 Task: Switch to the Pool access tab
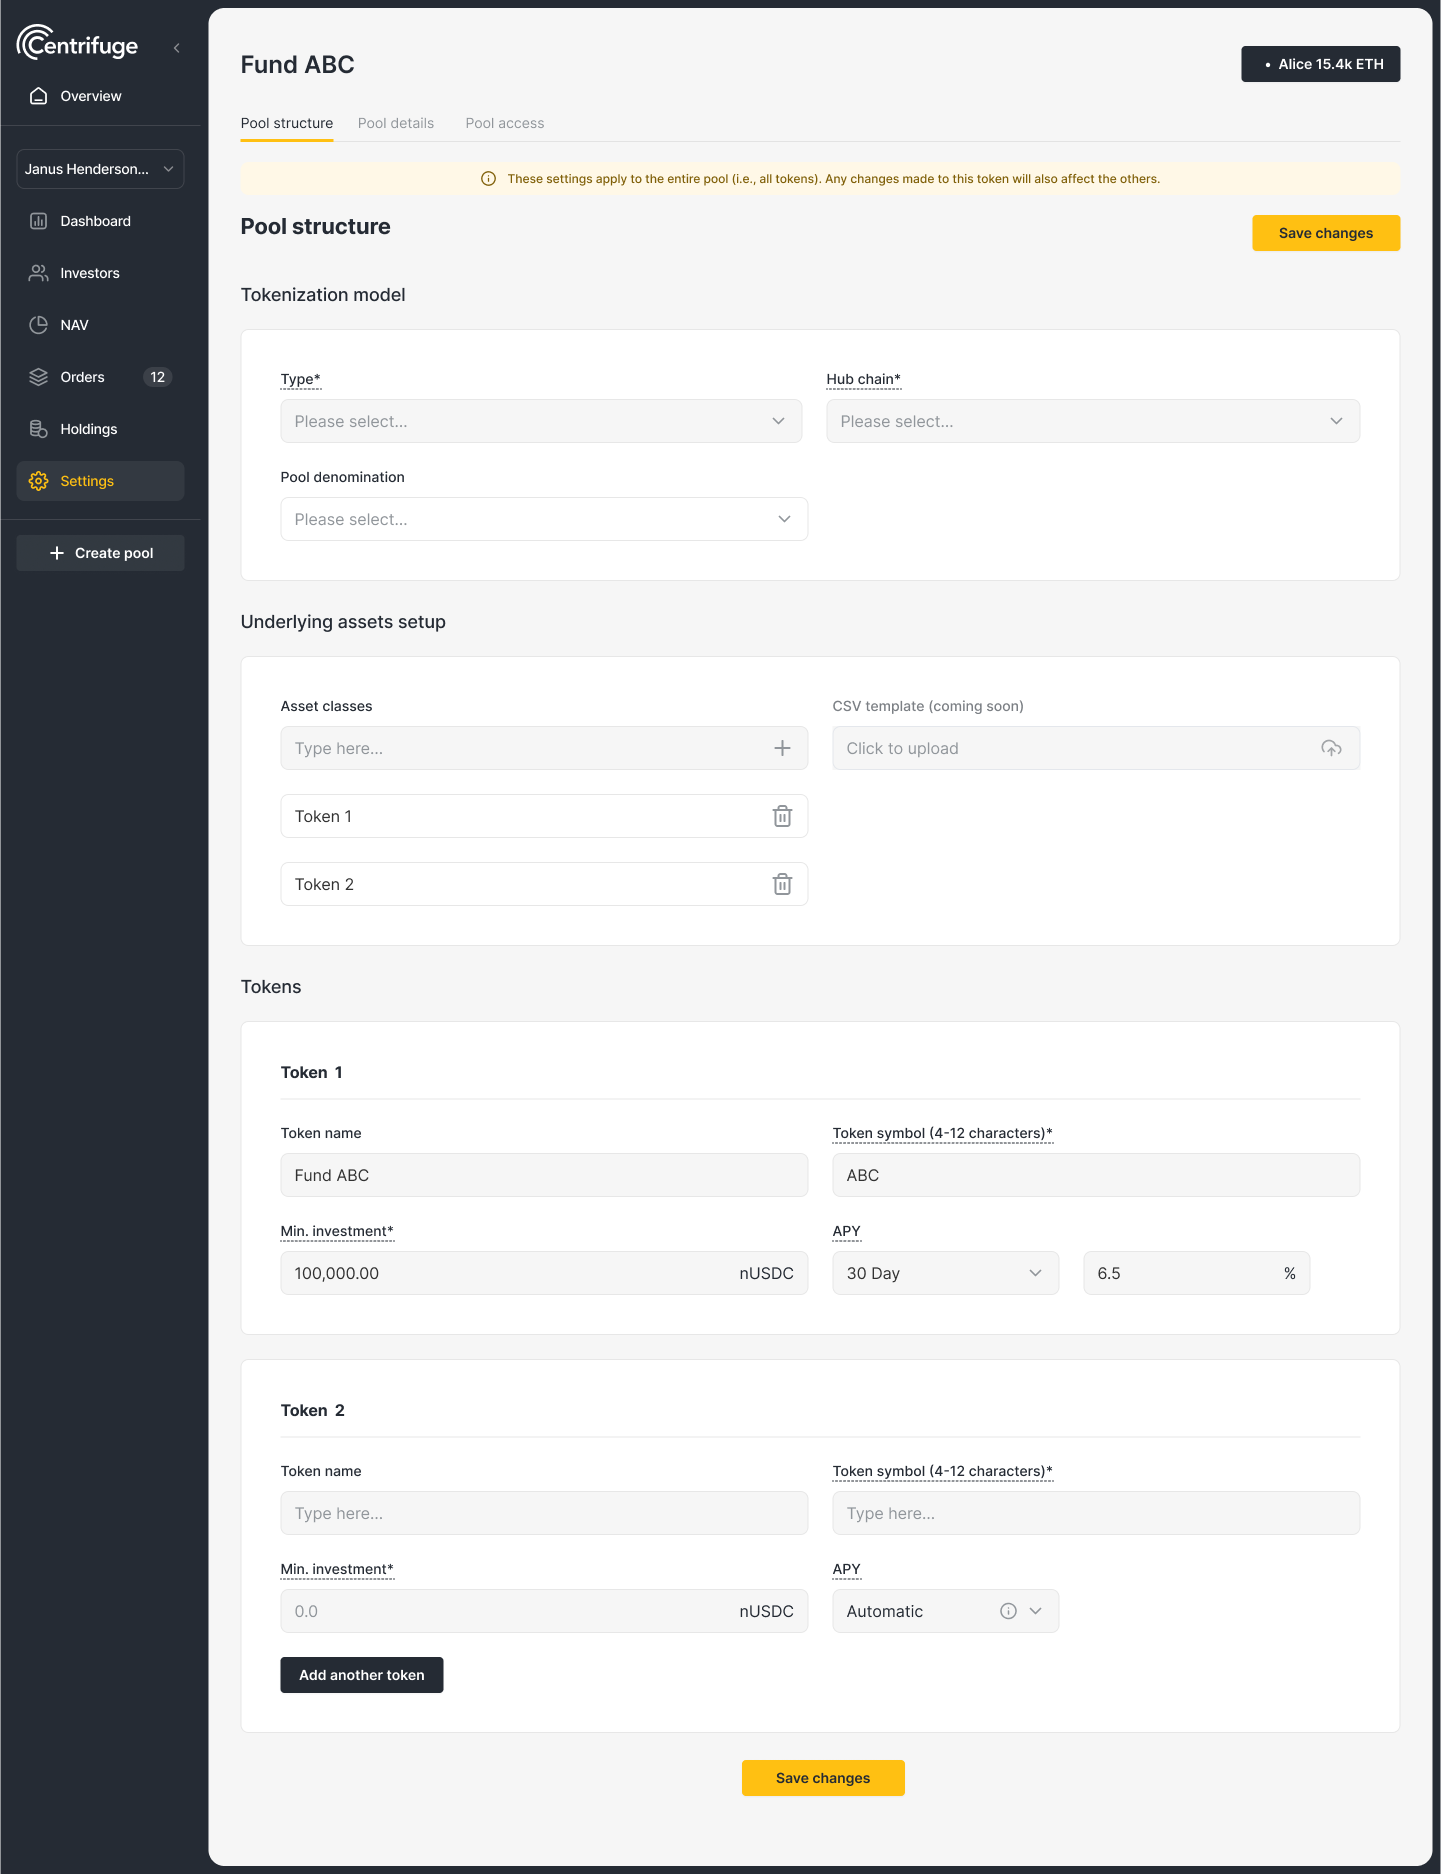[x=504, y=123]
